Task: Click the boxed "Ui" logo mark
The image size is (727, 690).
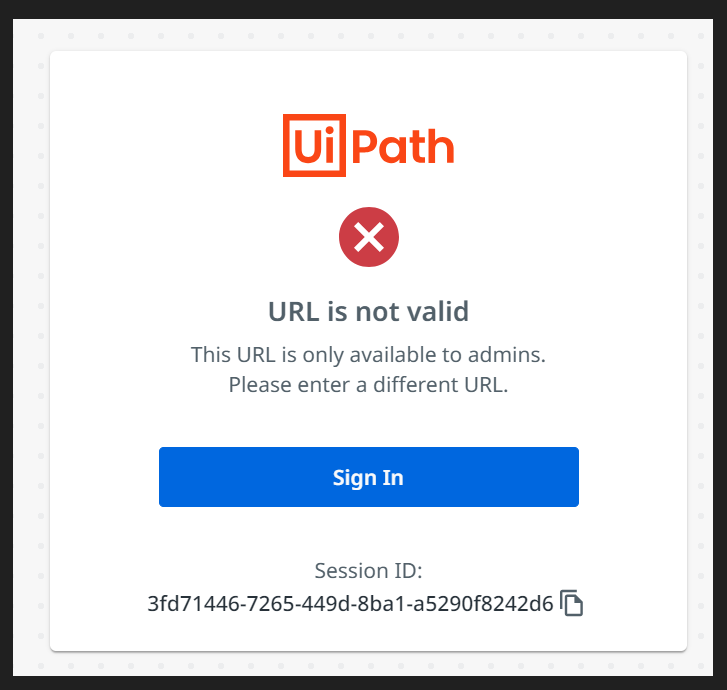Action: (313, 146)
